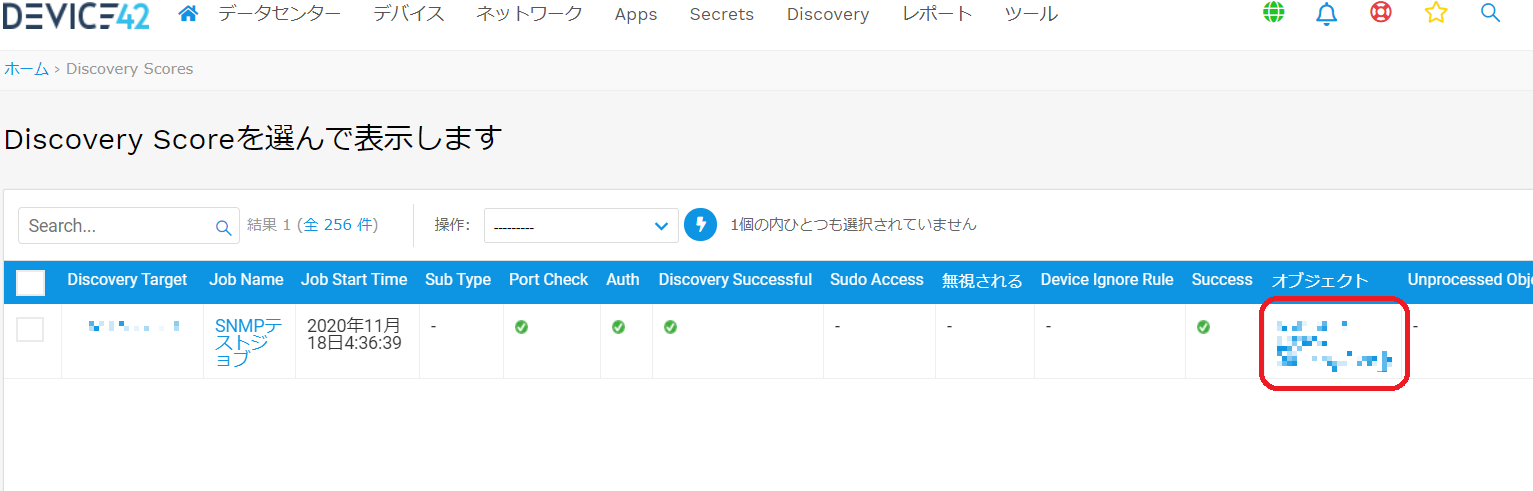Viewport: 1533px width, 491px height.
Task: Sort by Discovery Target column header
Action: [x=127, y=280]
